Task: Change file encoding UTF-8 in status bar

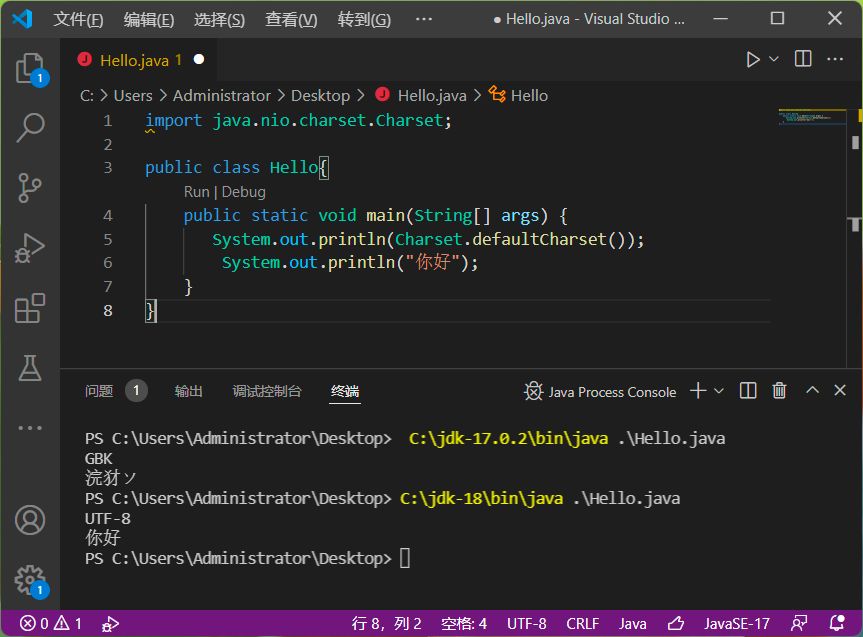Action: click(527, 624)
